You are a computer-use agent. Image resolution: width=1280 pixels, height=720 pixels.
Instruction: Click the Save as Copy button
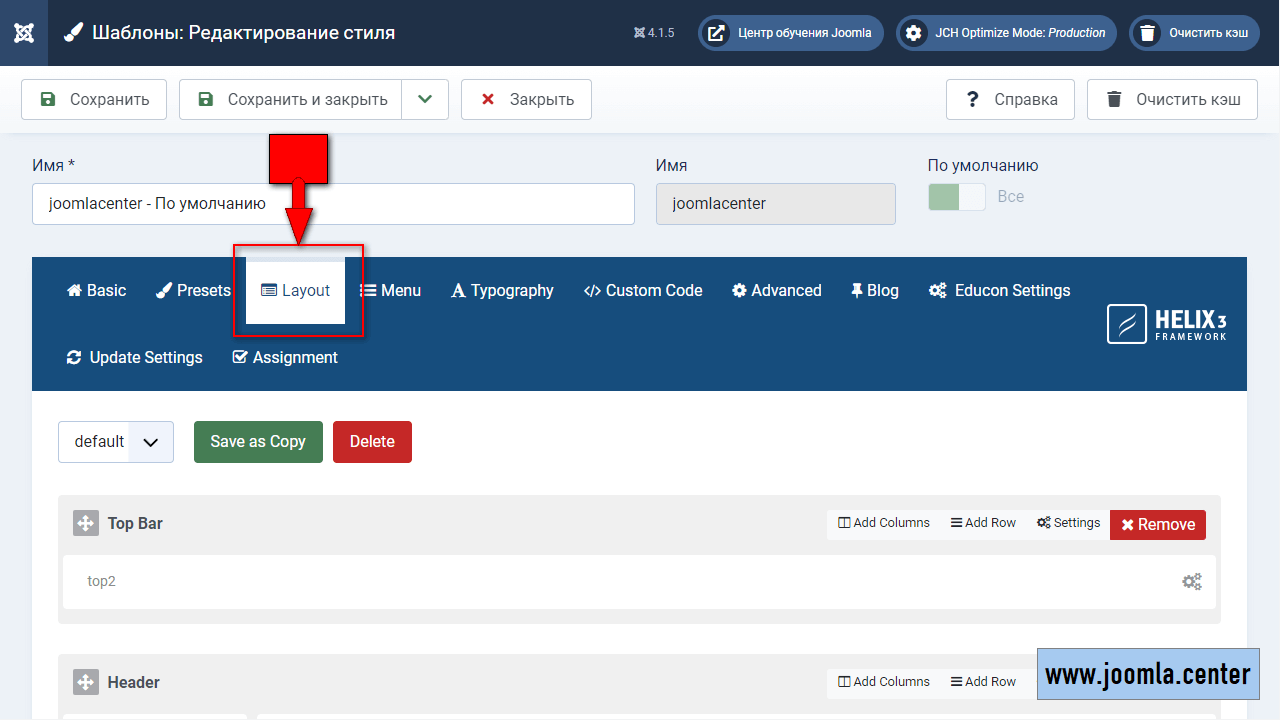click(x=258, y=442)
